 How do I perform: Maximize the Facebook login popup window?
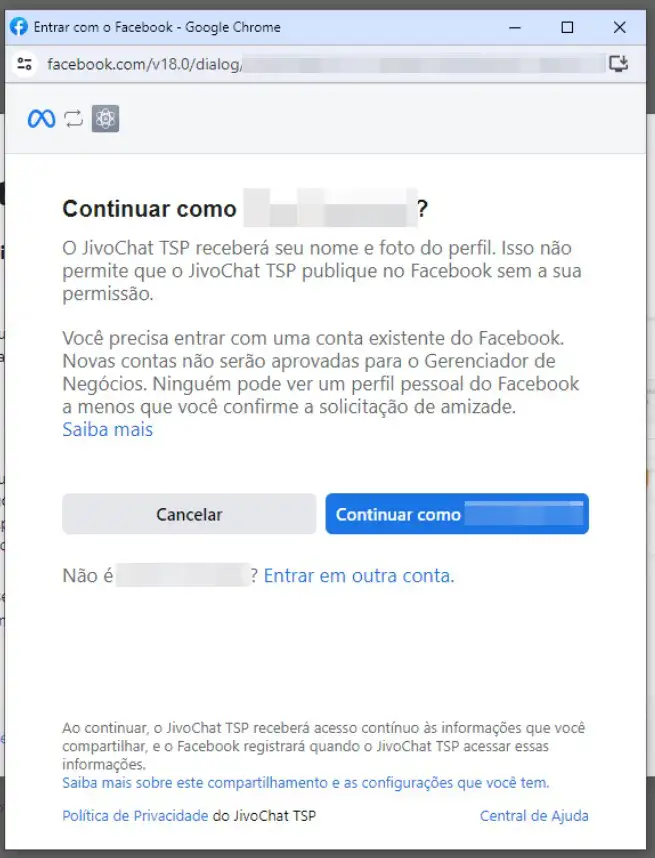pos(567,27)
